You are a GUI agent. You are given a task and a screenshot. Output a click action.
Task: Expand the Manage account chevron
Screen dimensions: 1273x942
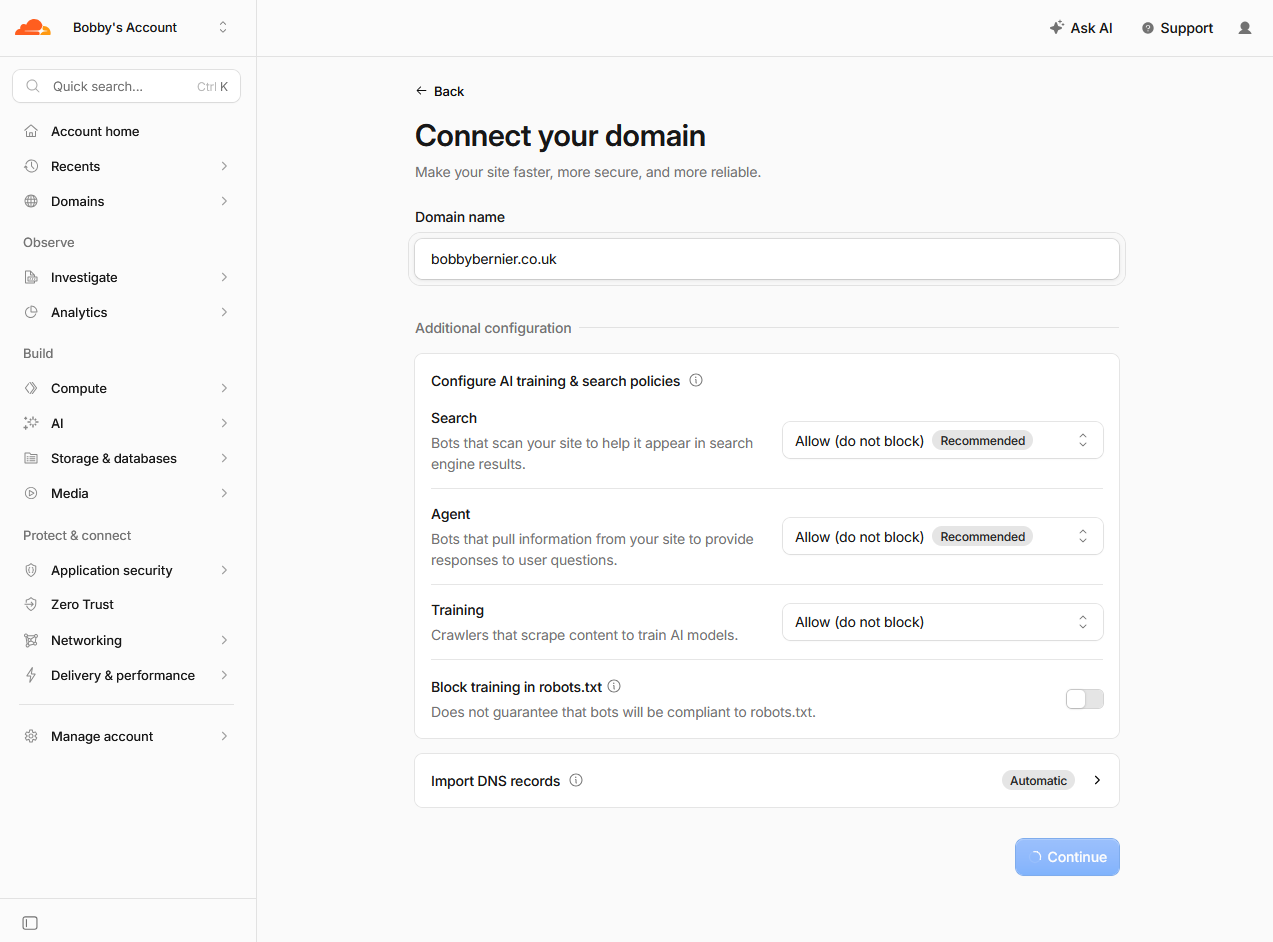224,736
